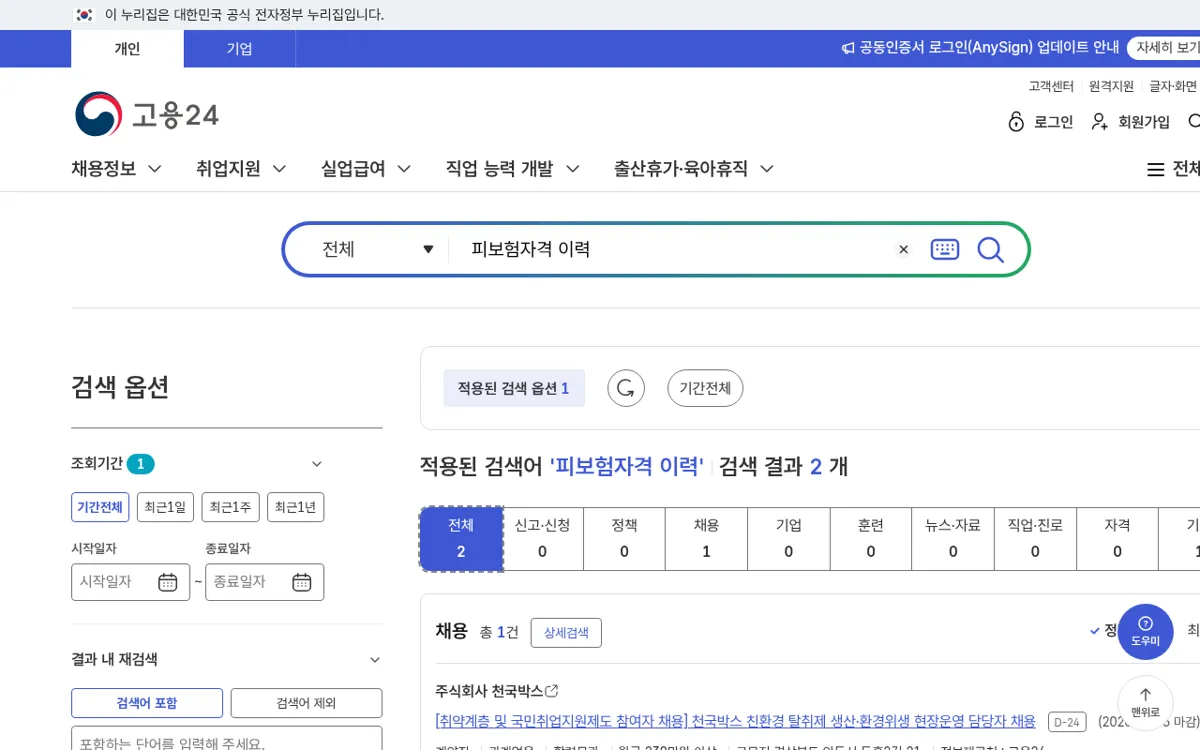Click the D-24 deadline badge
Viewport: 1200px width, 750px height.
[1067, 722]
